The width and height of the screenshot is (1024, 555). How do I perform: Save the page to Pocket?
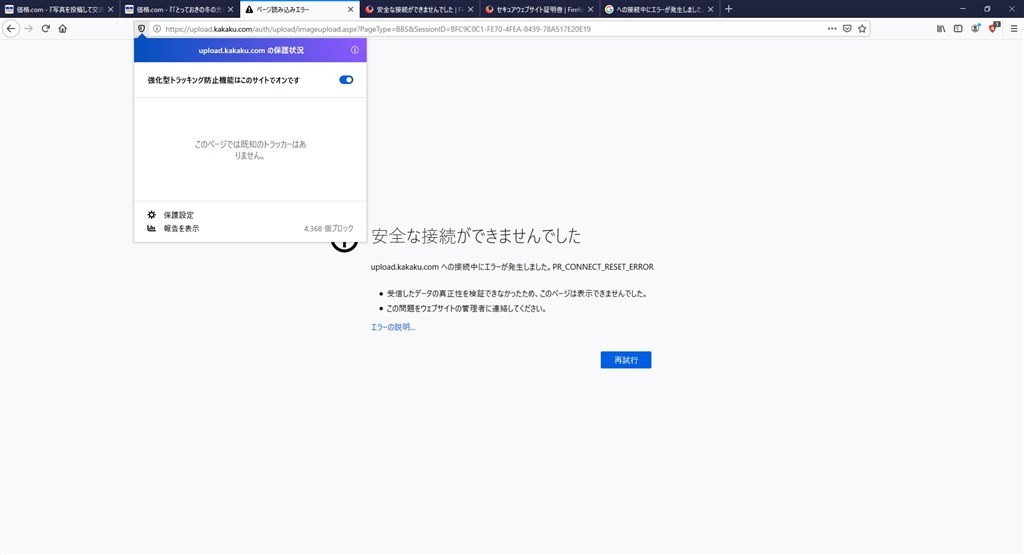[x=847, y=29]
